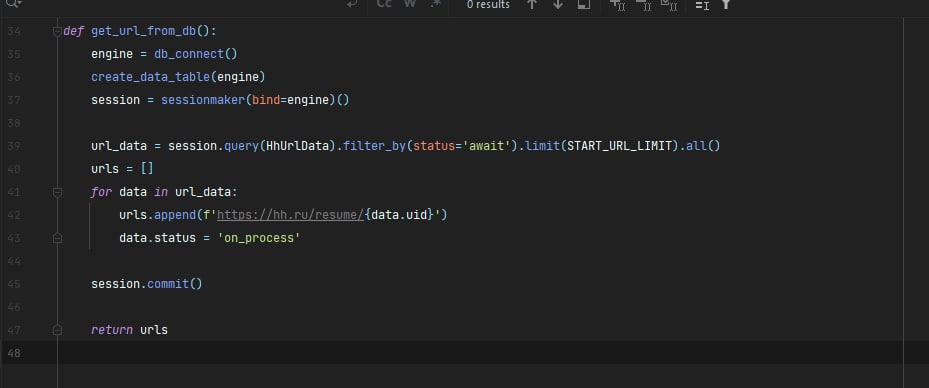Open the search history magnifier dropdown
929x388 pixels.
pyautogui.click(x=13, y=3)
